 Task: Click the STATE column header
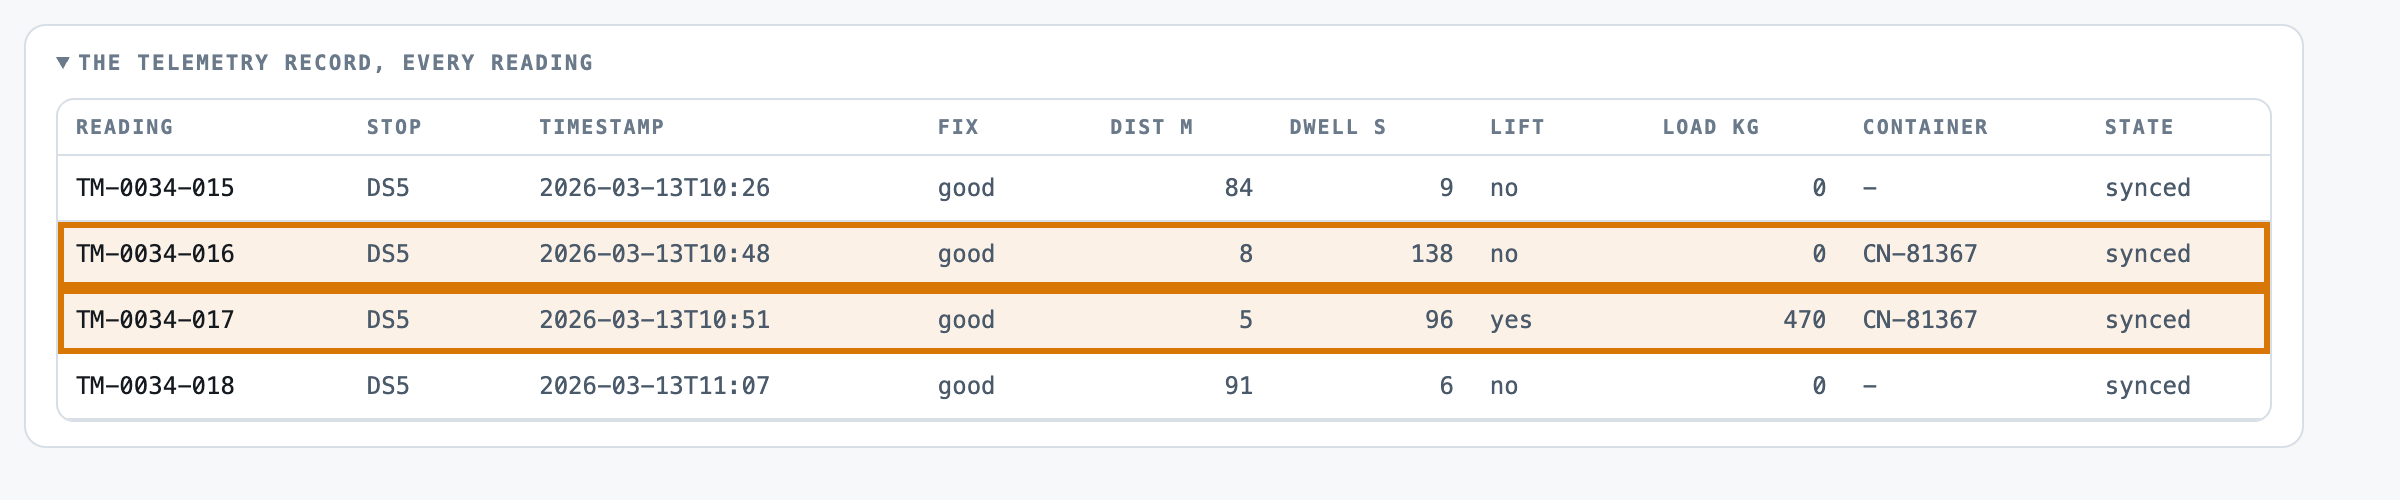pyautogui.click(x=2139, y=127)
